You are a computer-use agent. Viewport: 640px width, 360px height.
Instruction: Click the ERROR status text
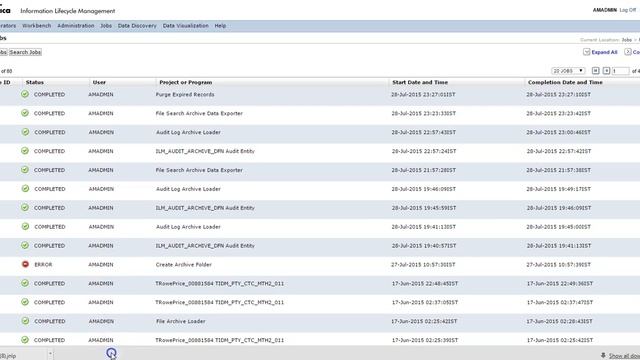tap(43, 264)
